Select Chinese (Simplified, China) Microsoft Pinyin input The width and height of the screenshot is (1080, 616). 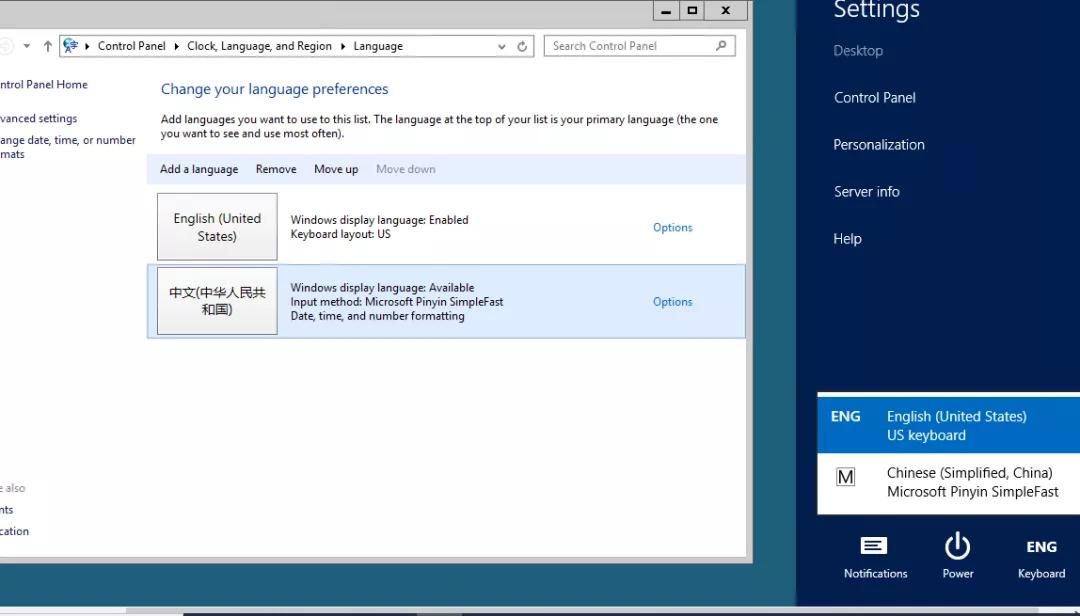[x=948, y=482]
